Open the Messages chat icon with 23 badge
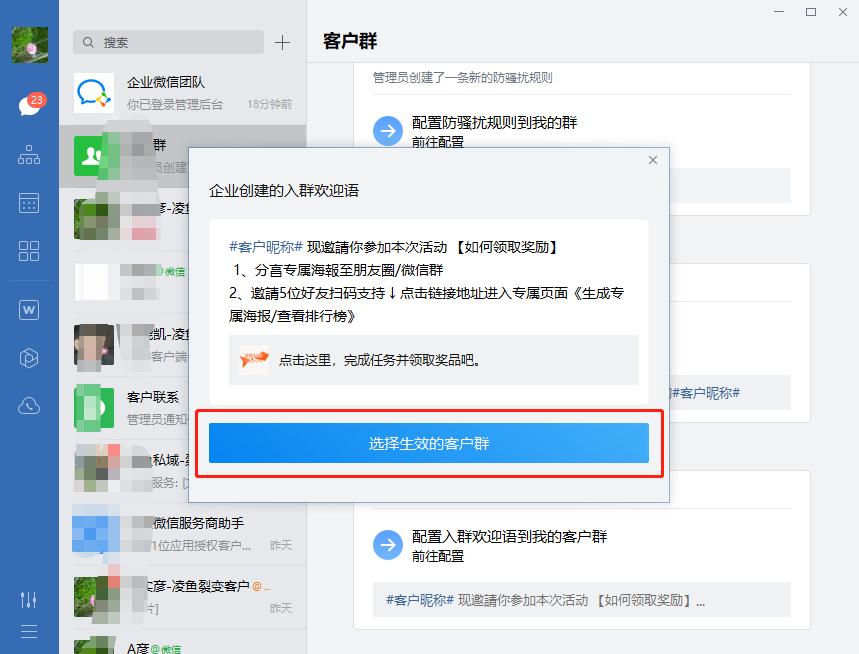Viewport: 859px width, 654px height. 29,106
